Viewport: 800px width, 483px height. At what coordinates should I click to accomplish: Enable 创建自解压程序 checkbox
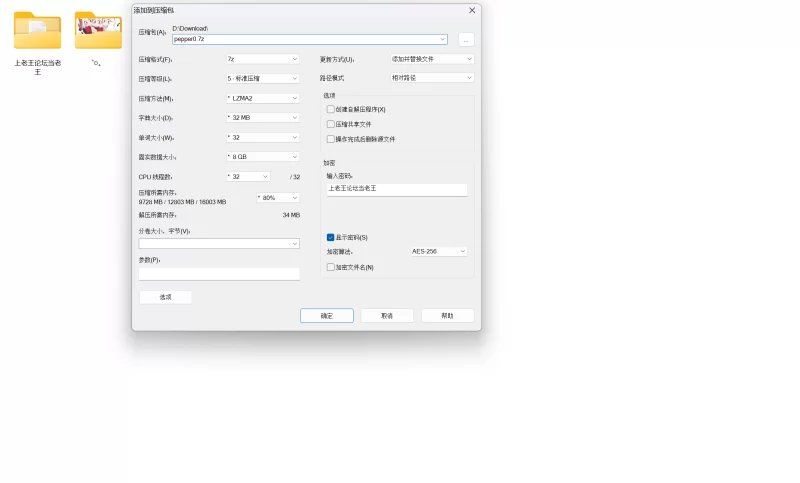(x=331, y=109)
